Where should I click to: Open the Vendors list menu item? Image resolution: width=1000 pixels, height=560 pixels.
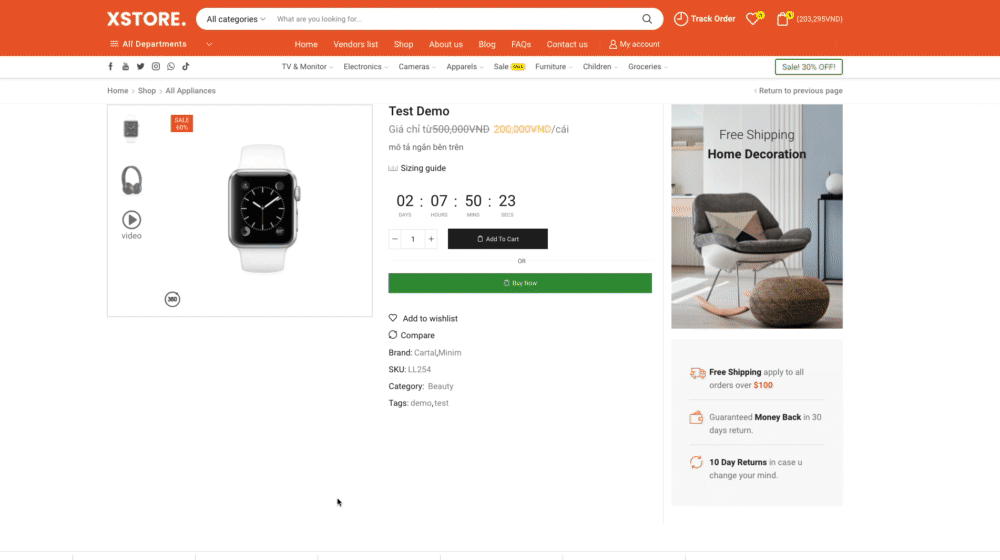pyautogui.click(x=355, y=44)
